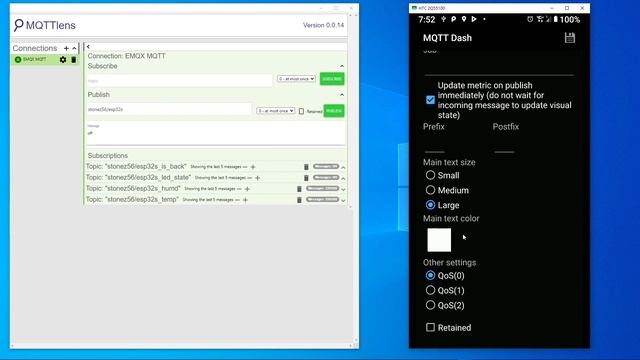The image size is (640, 360).
Task: Click Version 0.0.14 text
Action: pos(323,25)
